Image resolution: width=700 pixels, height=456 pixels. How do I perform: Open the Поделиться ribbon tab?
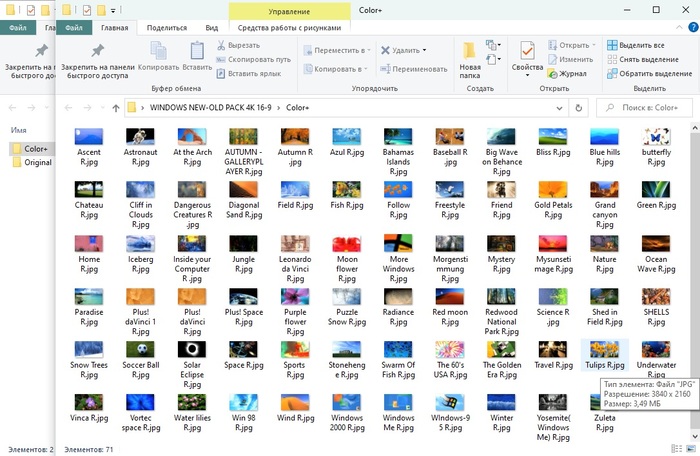(166, 29)
